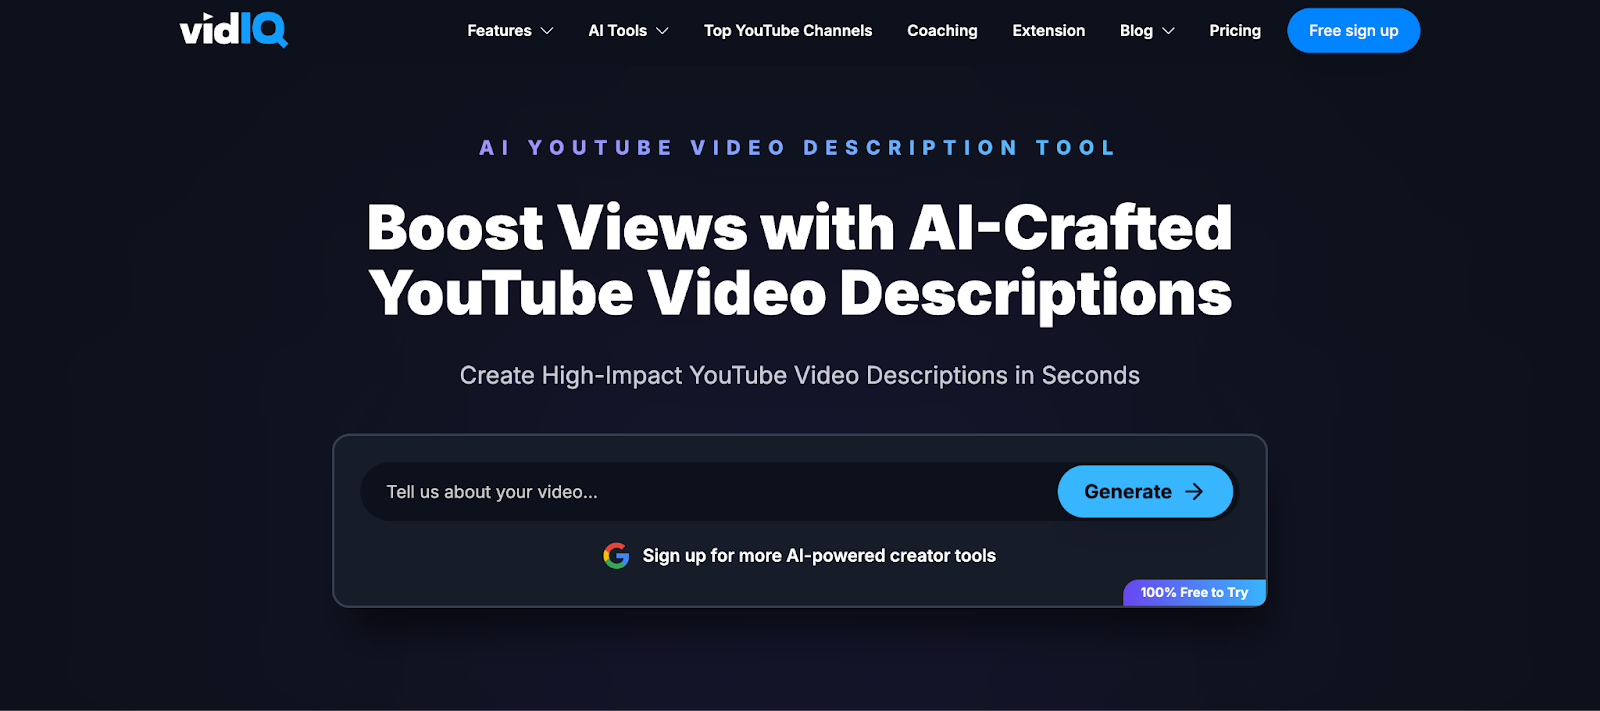Click the arrow icon on Generate button
1600x711 pixels.
point(1194,492)
